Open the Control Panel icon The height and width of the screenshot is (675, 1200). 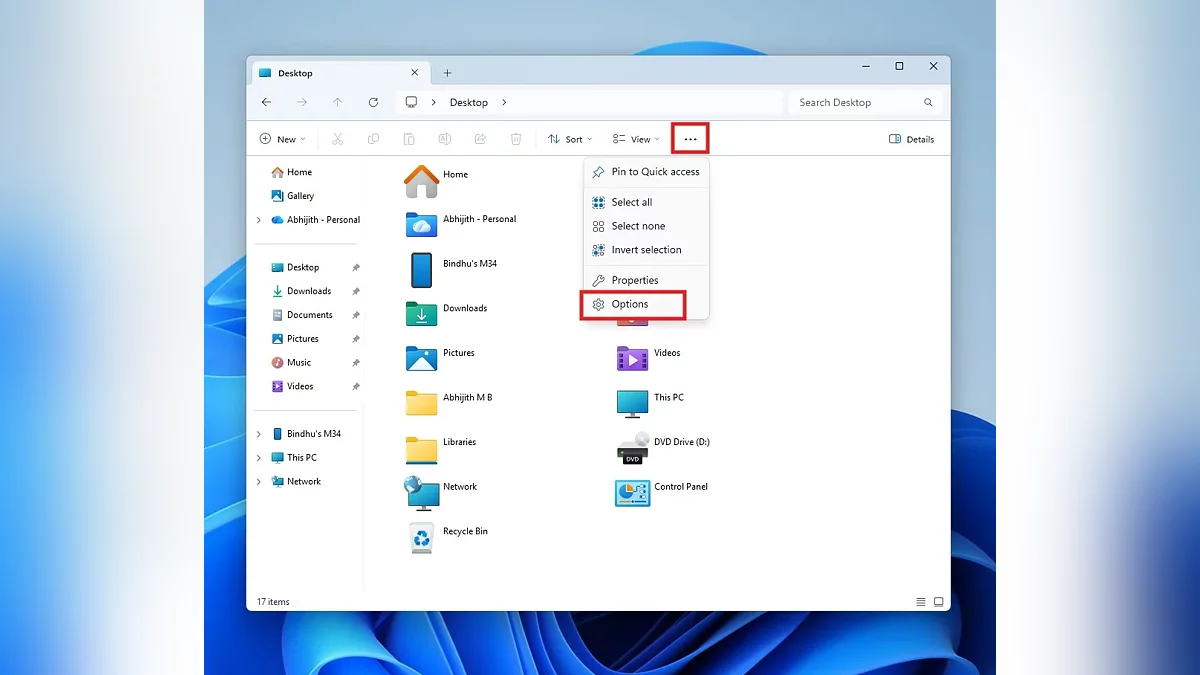[632, 493]
